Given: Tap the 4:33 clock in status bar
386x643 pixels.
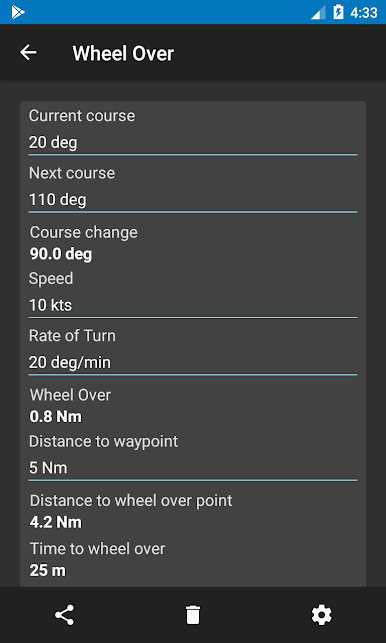Looking at the screenshot, I should (363, 13).
